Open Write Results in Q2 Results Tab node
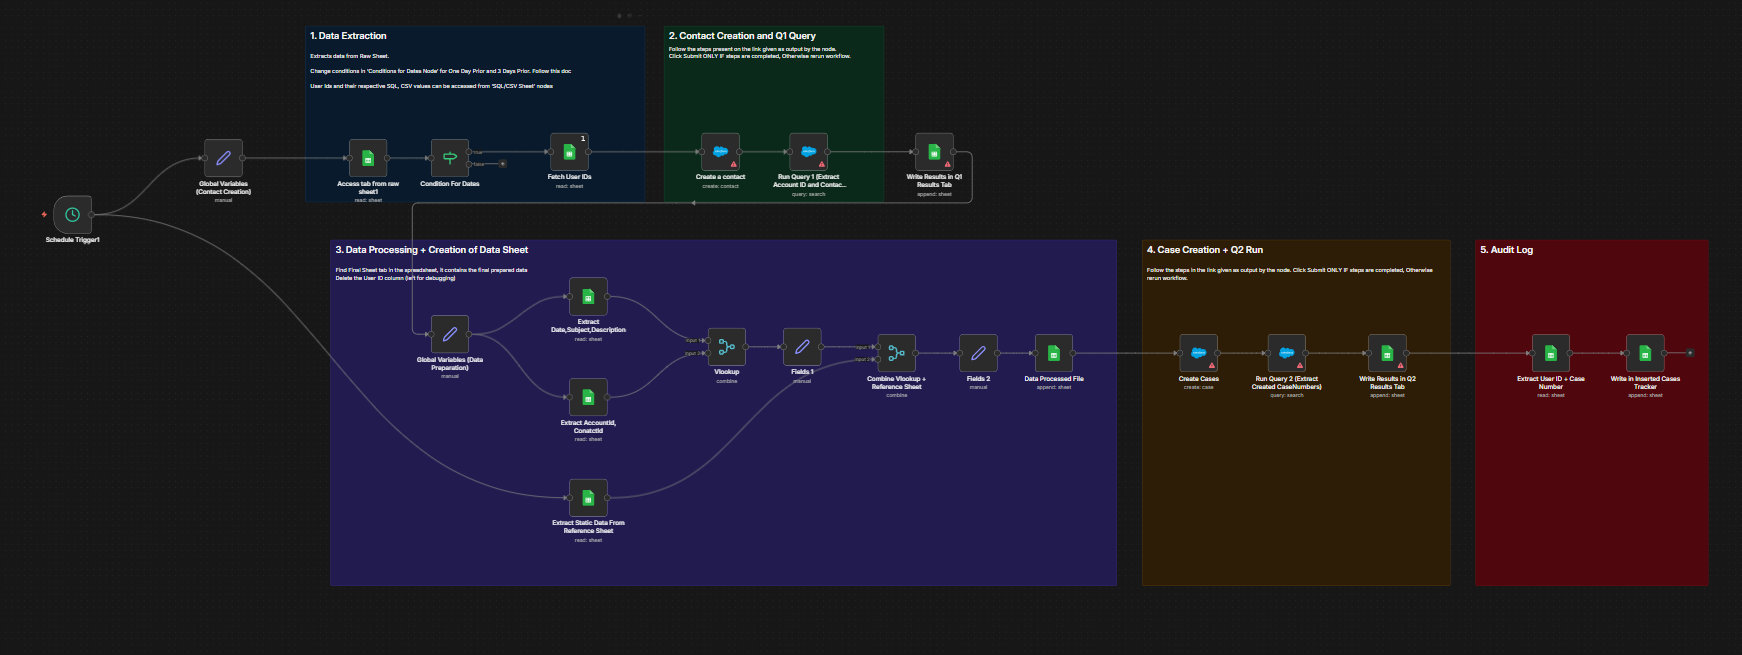The height and width of the screenshot is (655, 1742). [1387, 354]
